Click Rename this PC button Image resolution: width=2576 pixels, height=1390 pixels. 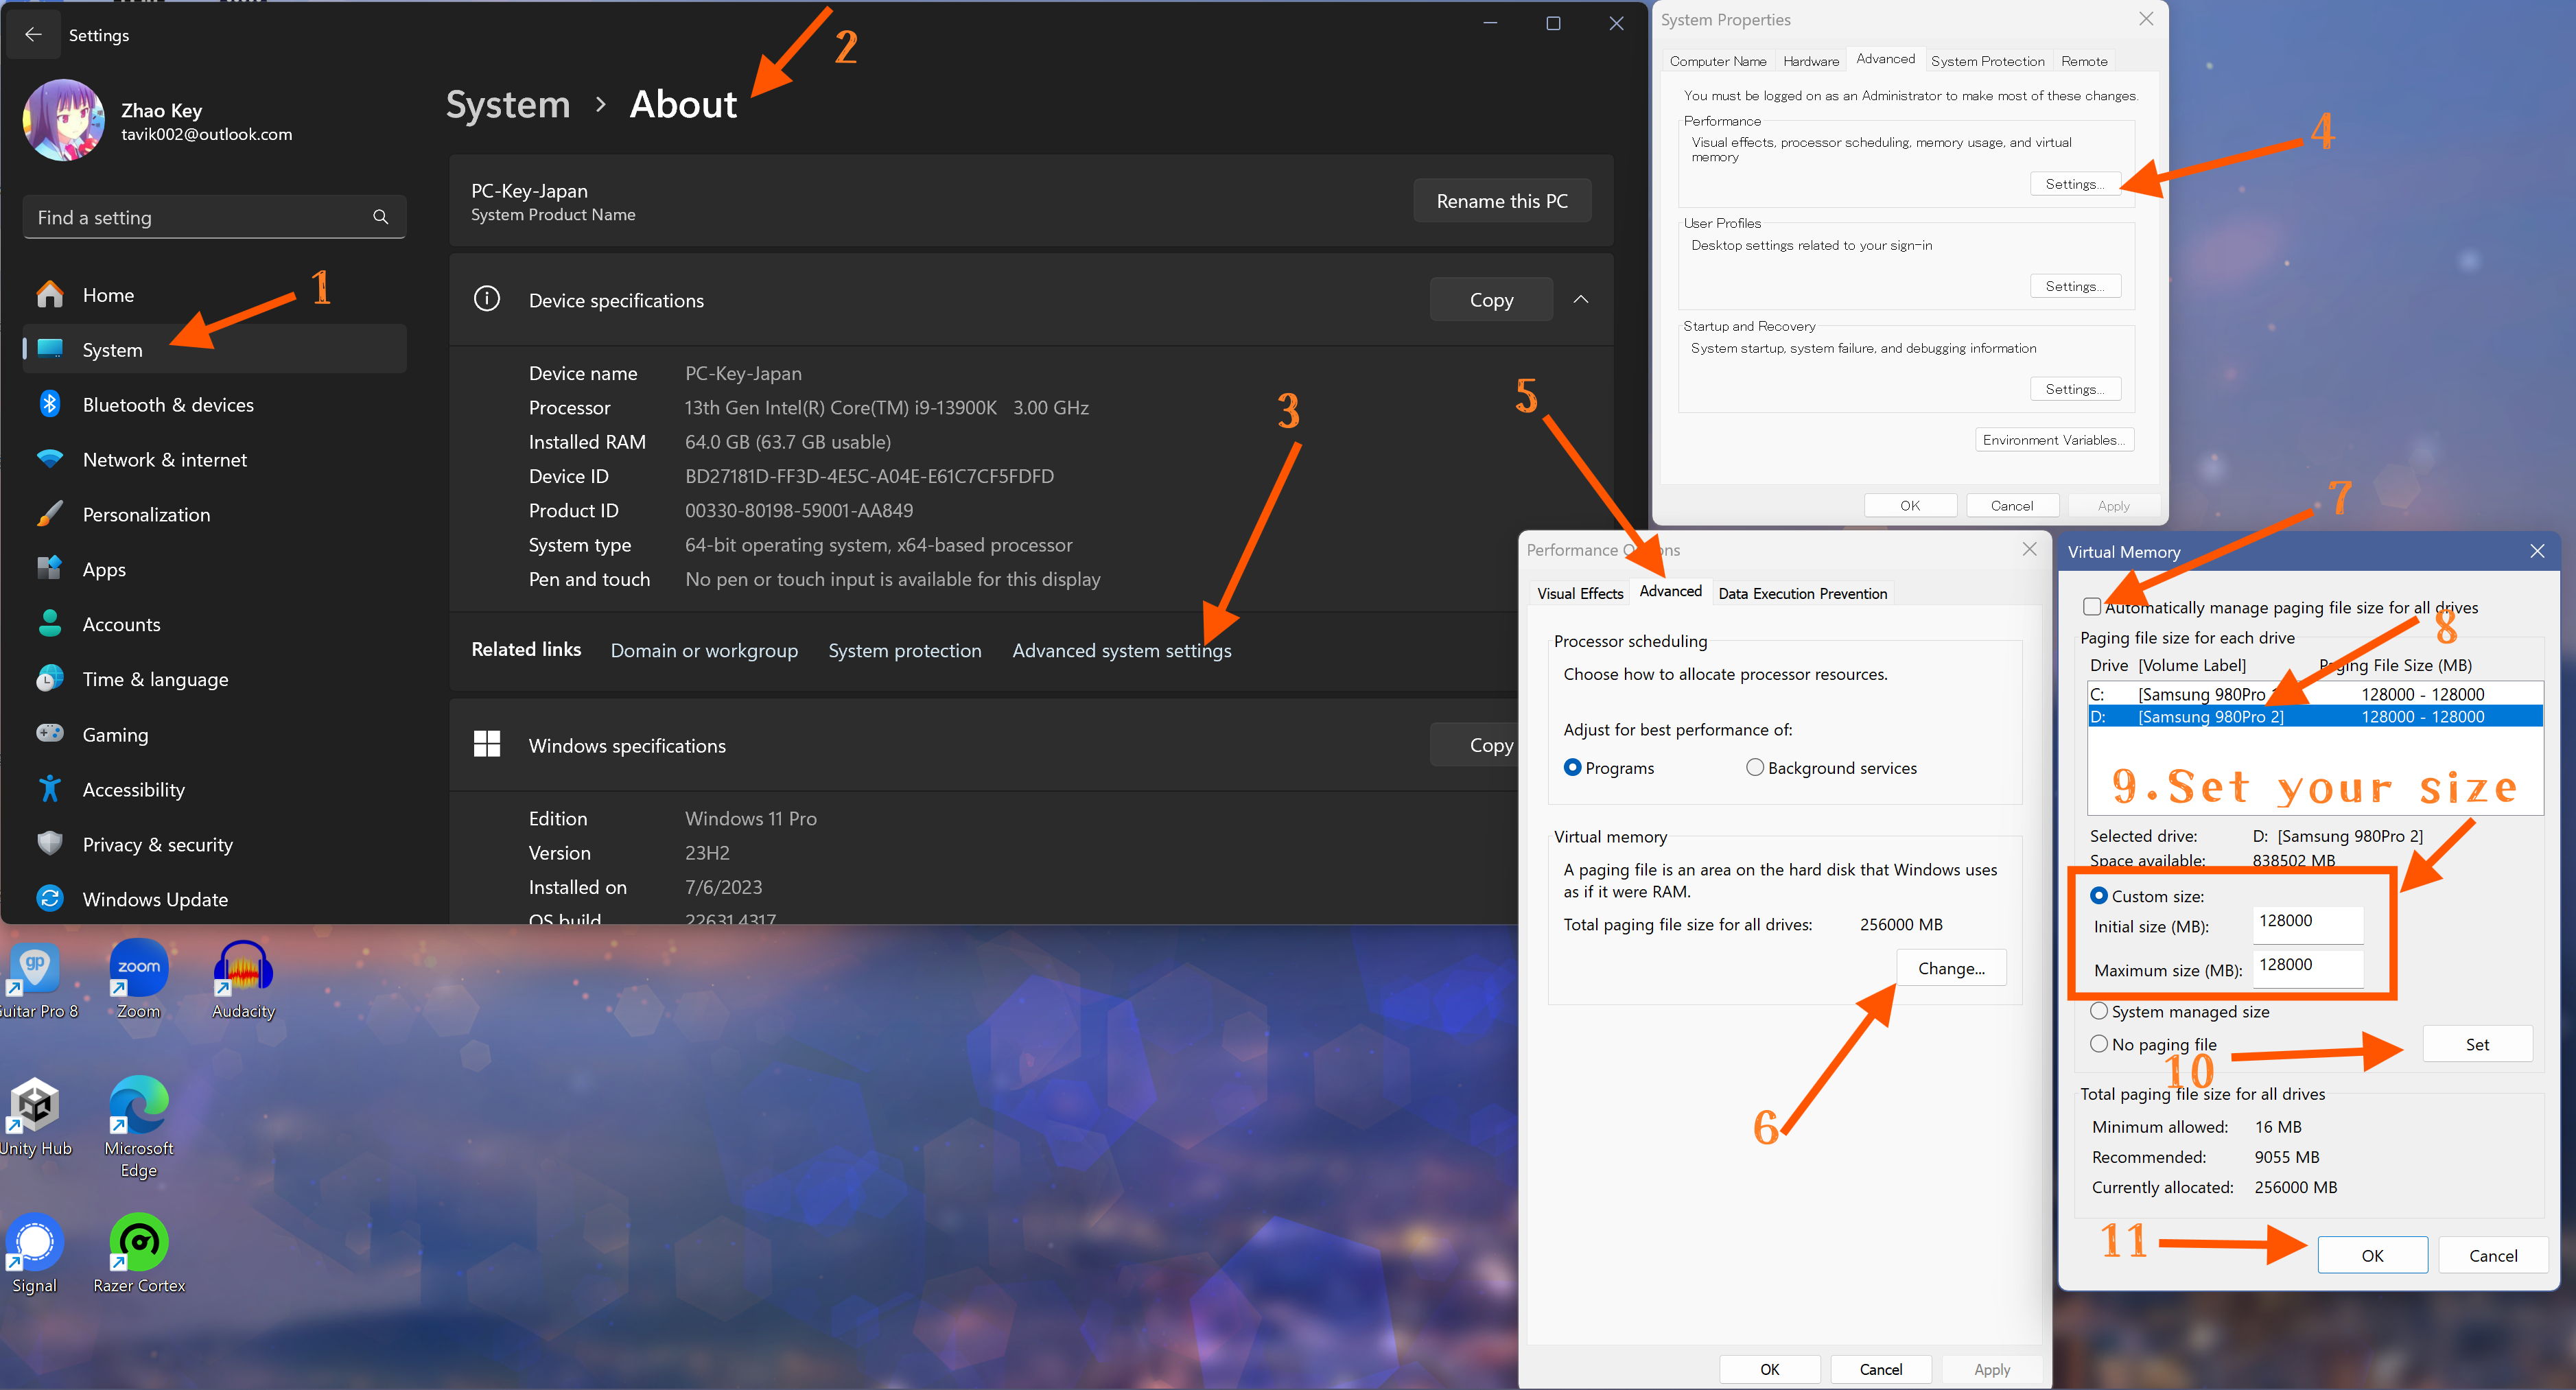[x=1501, y=201]
